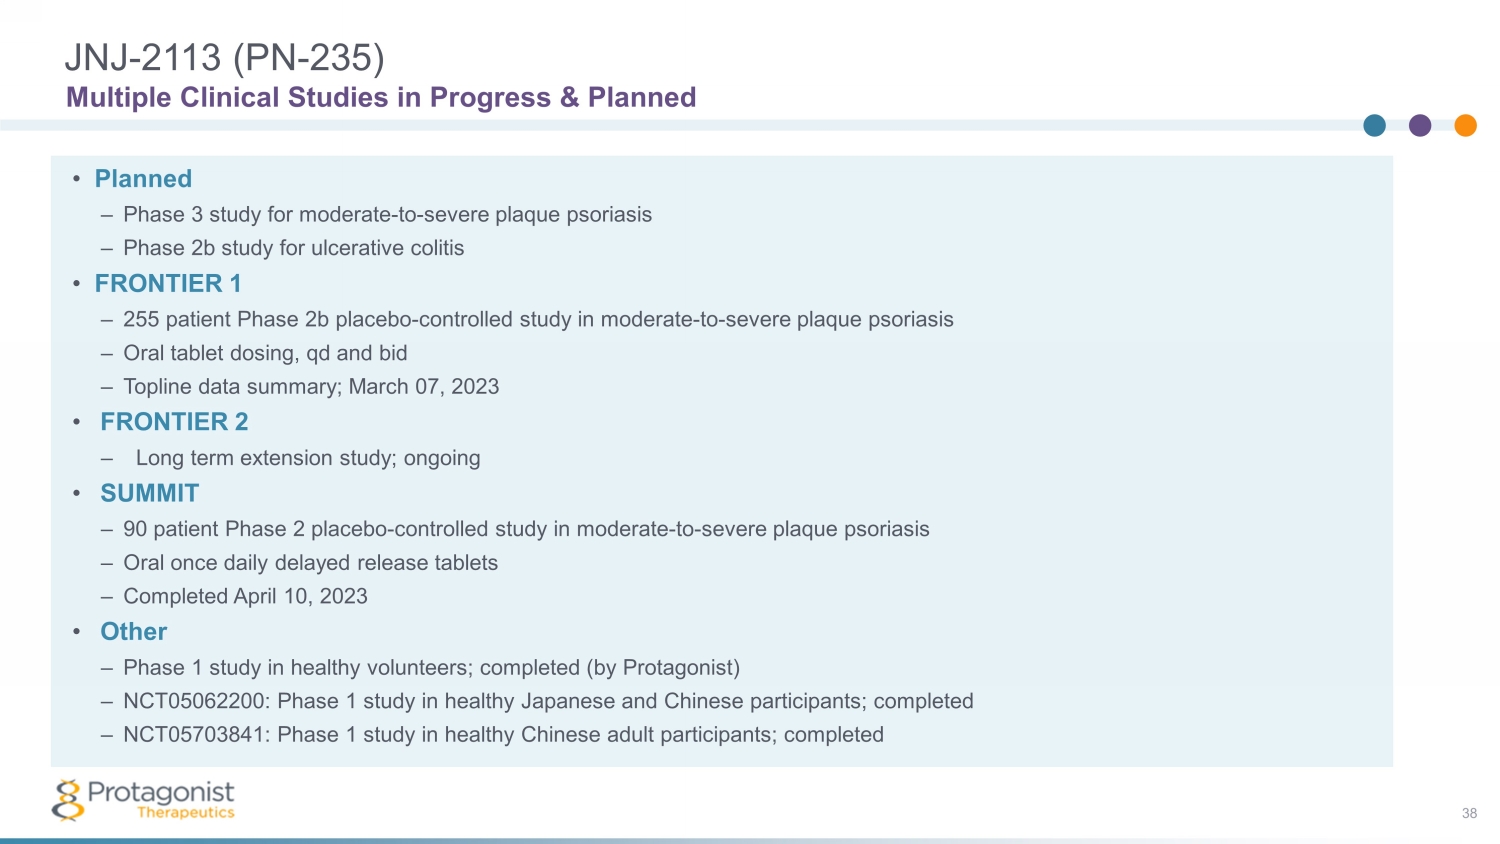Image resolution: width=1500 pixels, height=844 pixels.
Task: Select the Long term extension study line
Action: click(x=308, y=458)
